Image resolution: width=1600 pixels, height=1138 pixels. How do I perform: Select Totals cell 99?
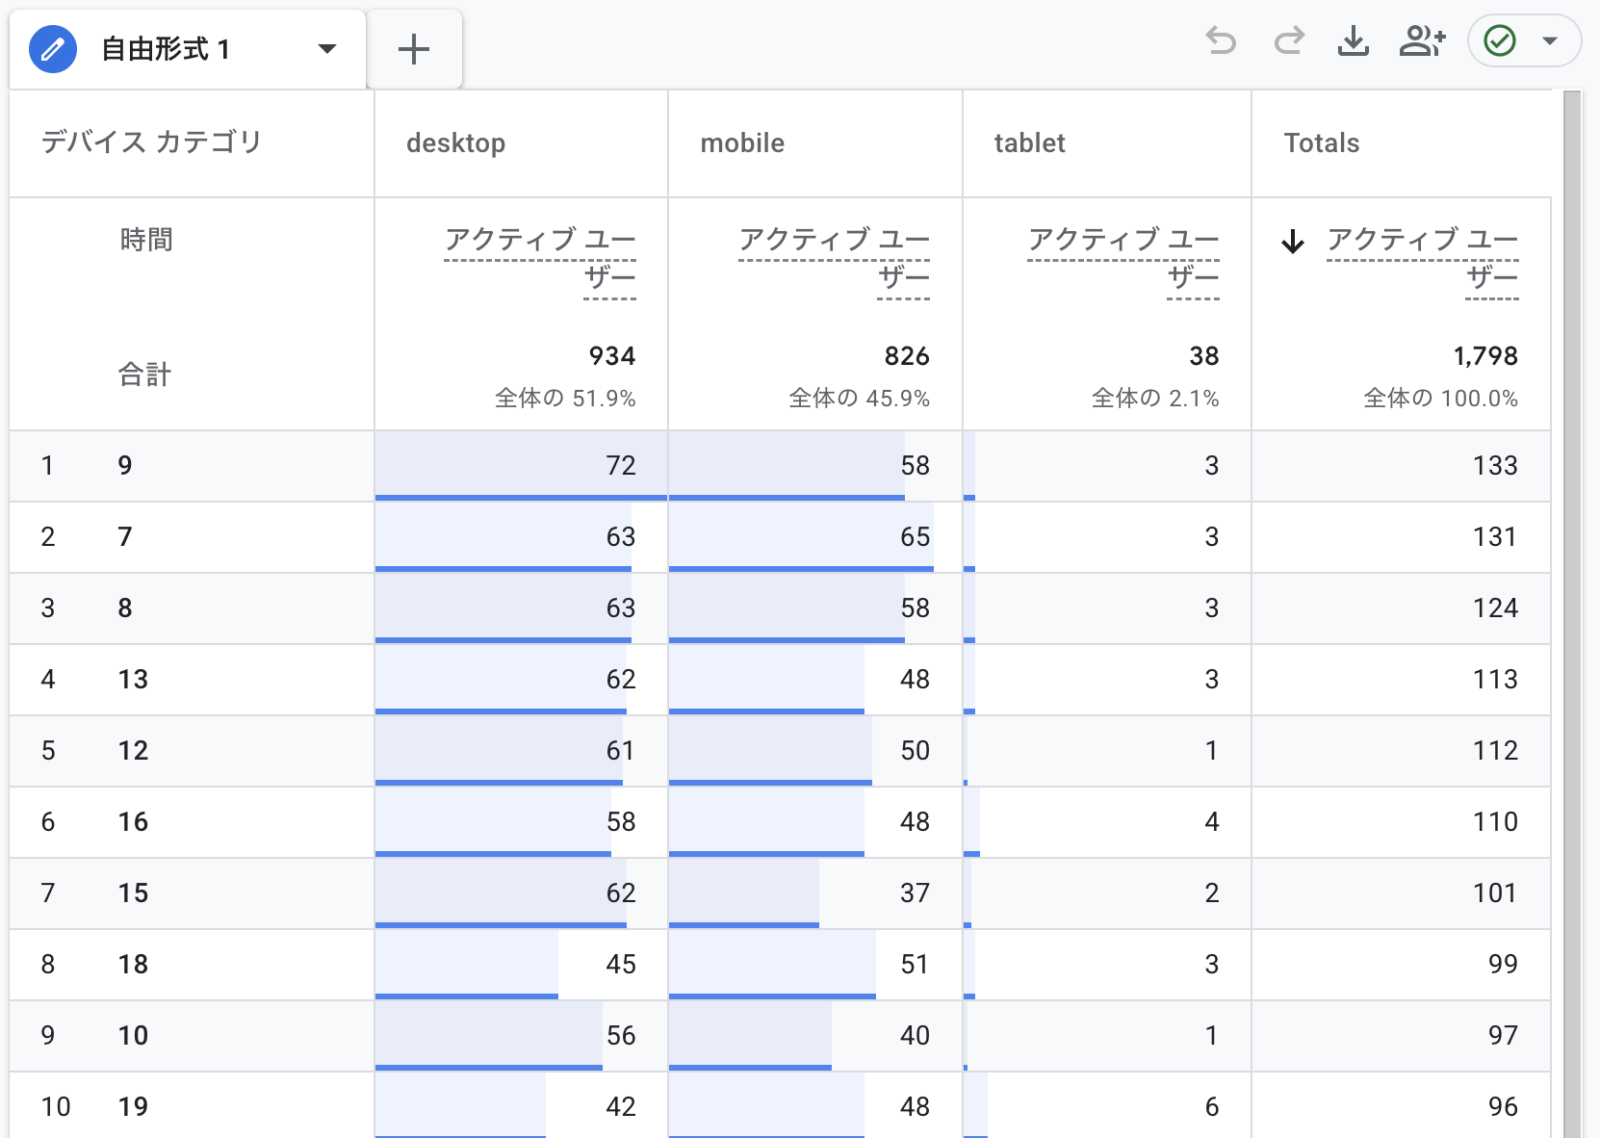(1401, 964)
